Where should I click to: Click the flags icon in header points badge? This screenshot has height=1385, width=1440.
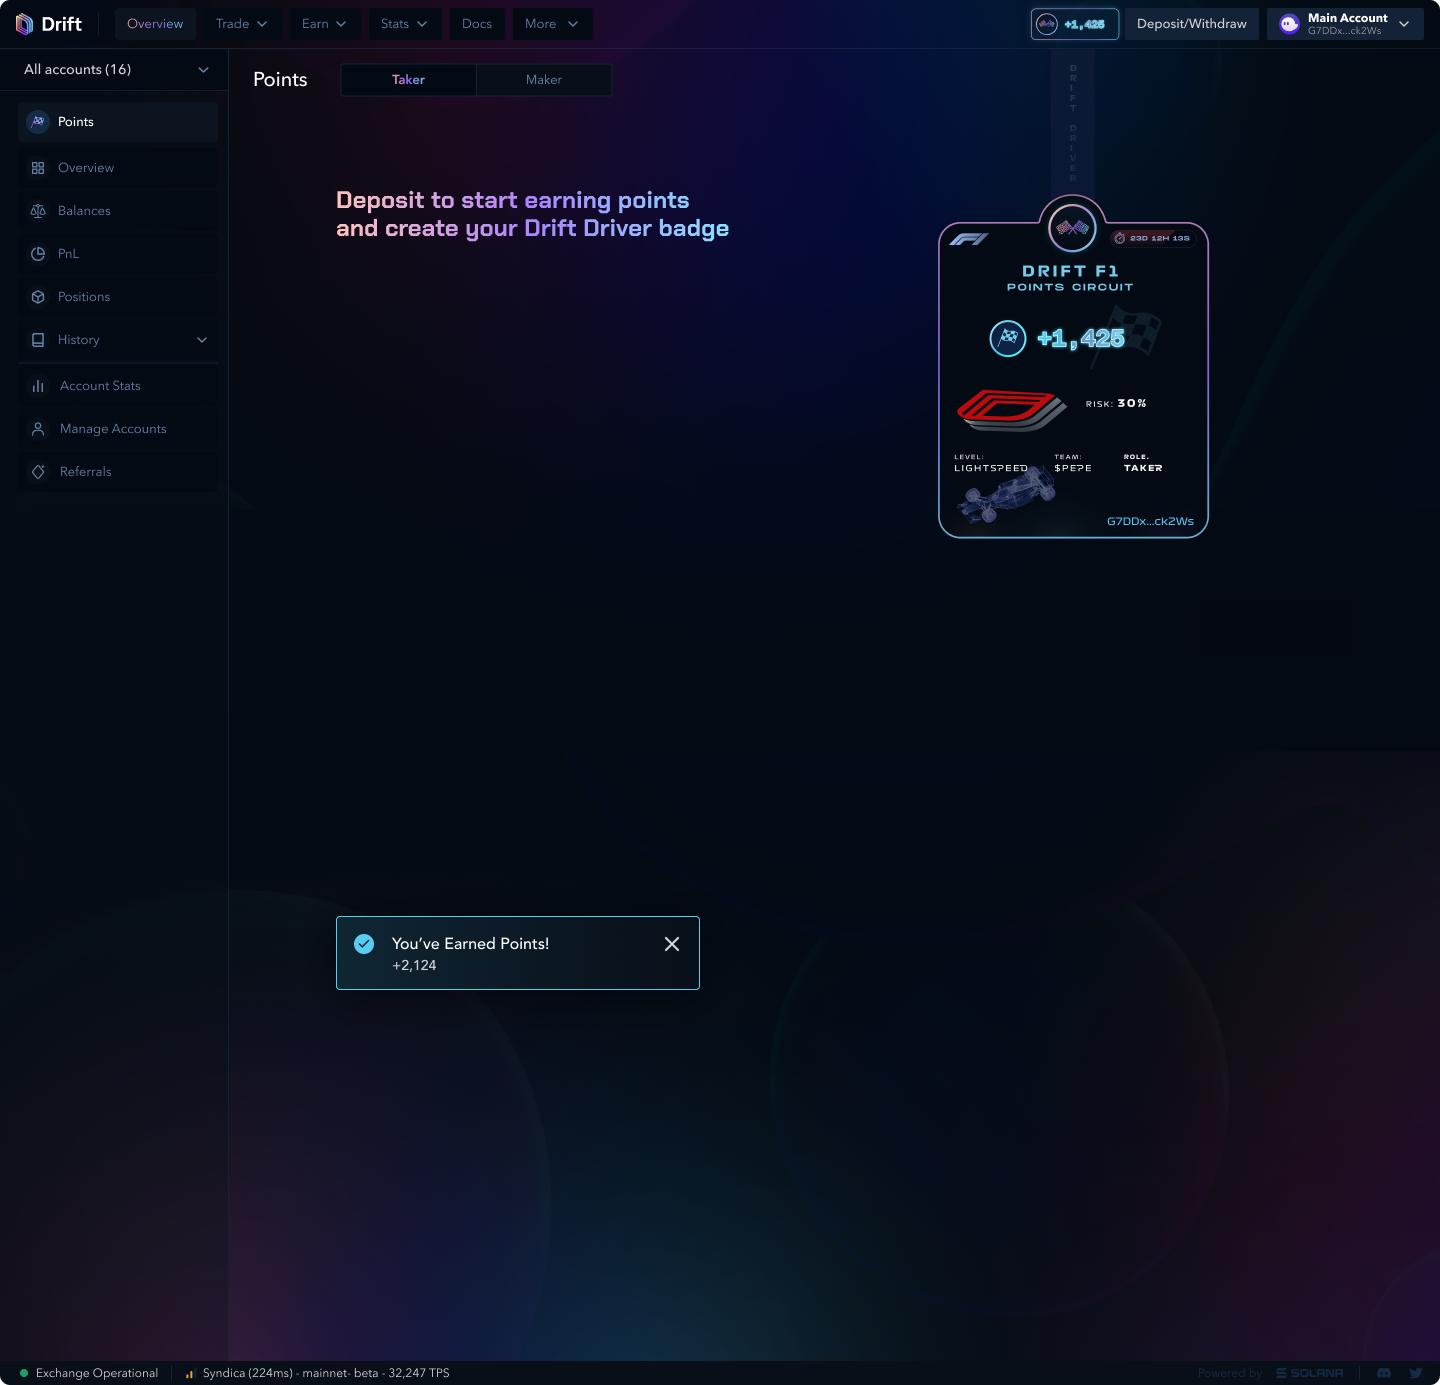[x=1047, y=24]
